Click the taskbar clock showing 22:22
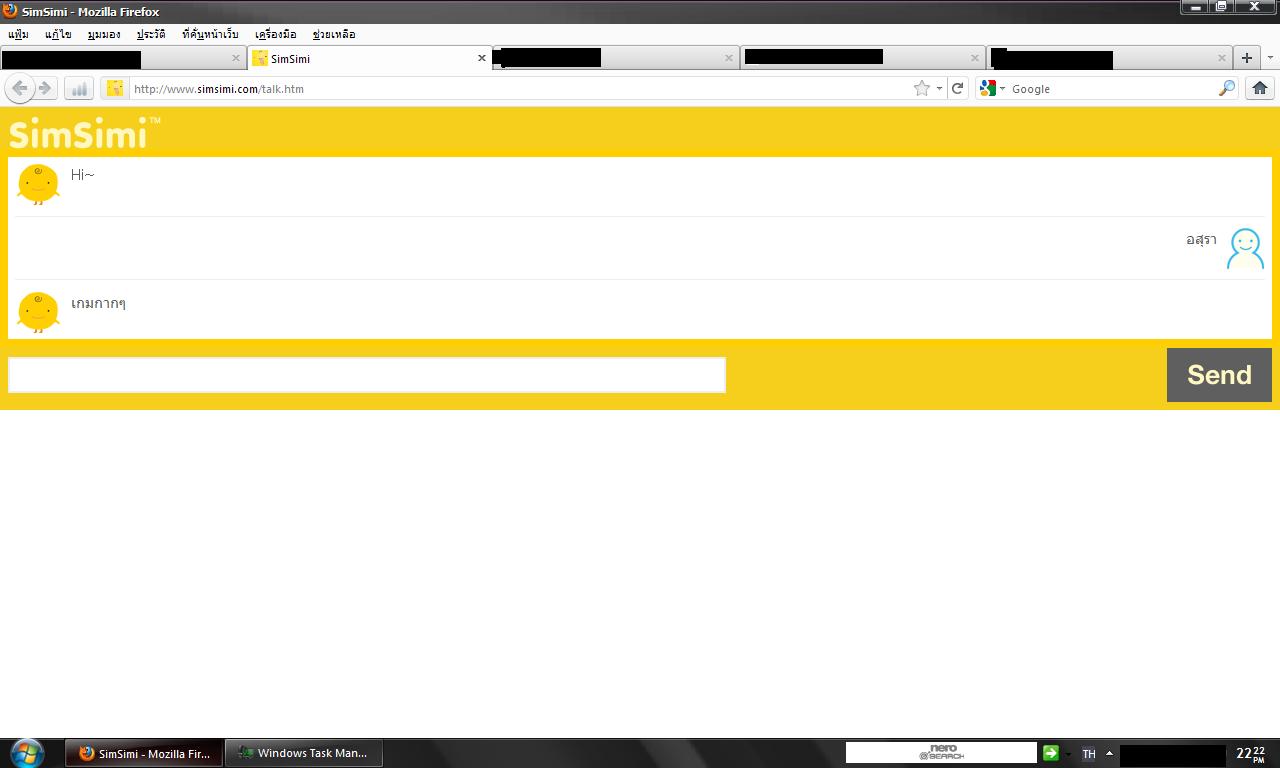This screenshot has width=1280, height=768. coord(1251,754)
